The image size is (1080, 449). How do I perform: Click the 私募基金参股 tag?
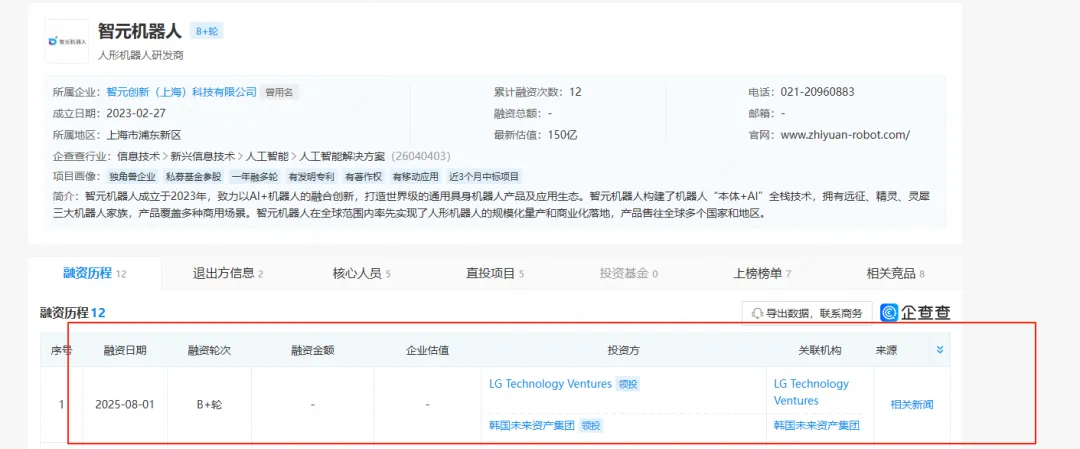click(194, 177)
